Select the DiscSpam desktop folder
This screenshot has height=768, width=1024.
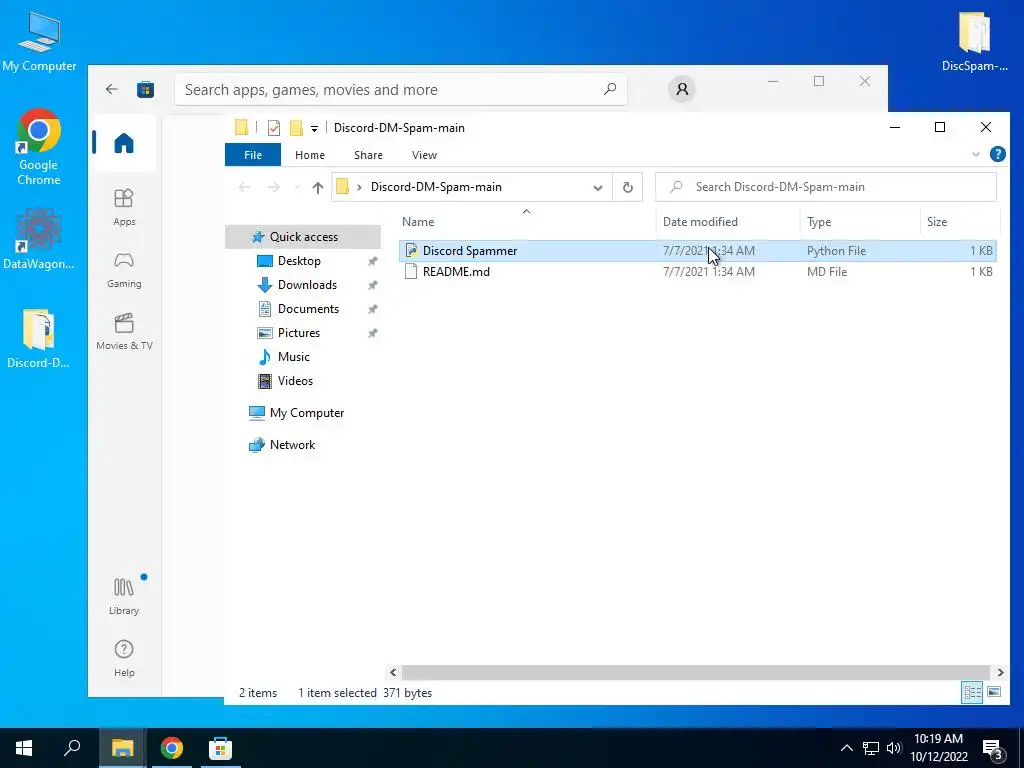[x=974, y=42]
